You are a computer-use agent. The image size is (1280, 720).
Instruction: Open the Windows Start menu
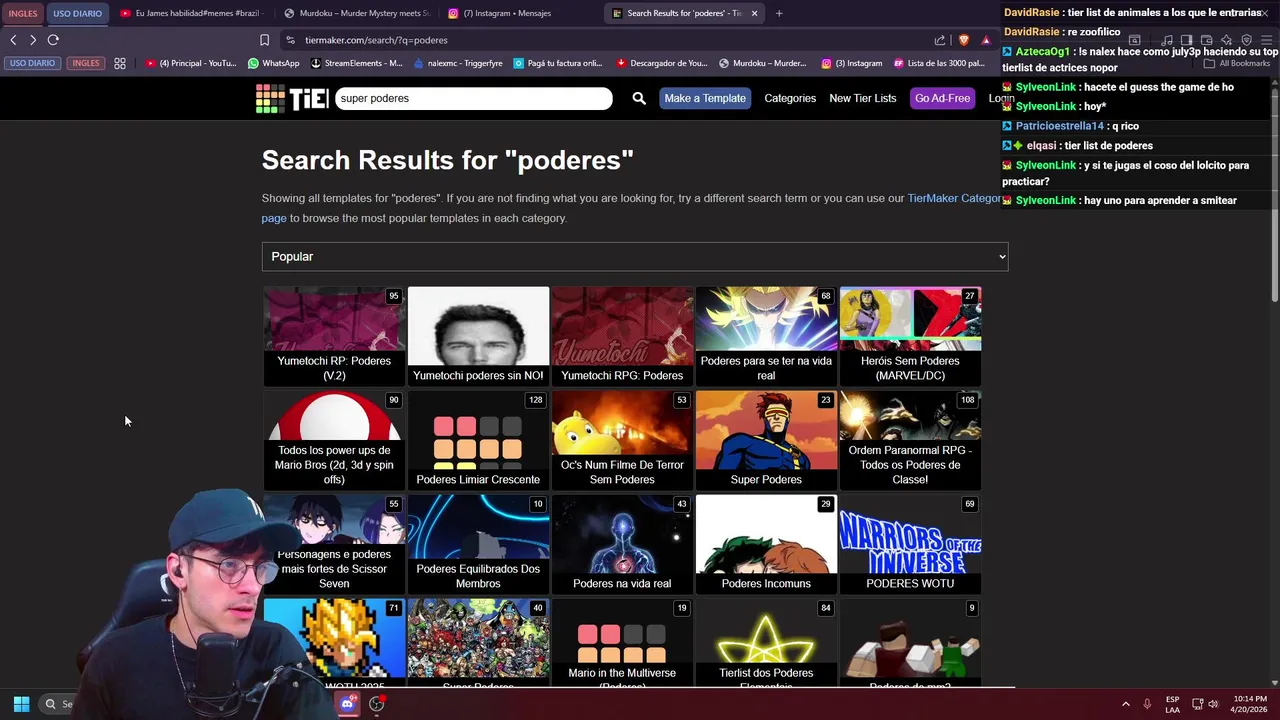tap(21, 704)
